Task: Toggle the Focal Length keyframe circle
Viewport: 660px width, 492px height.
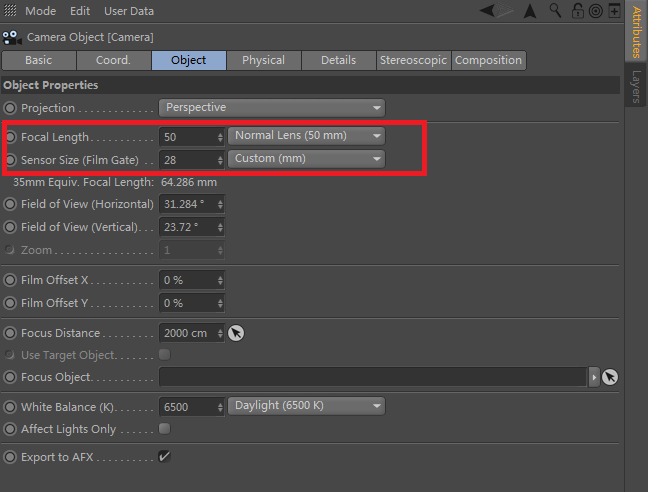Action: point(11,136)
